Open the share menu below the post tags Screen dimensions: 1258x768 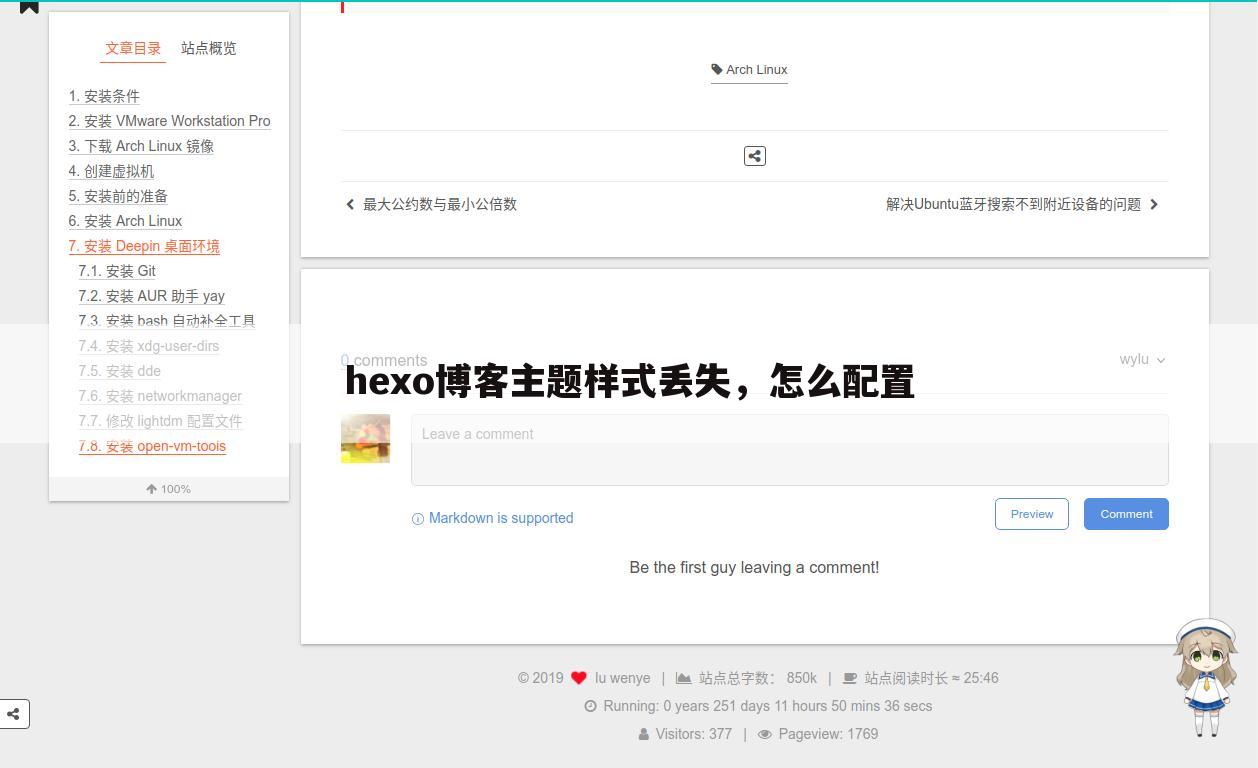pos(754,155)
